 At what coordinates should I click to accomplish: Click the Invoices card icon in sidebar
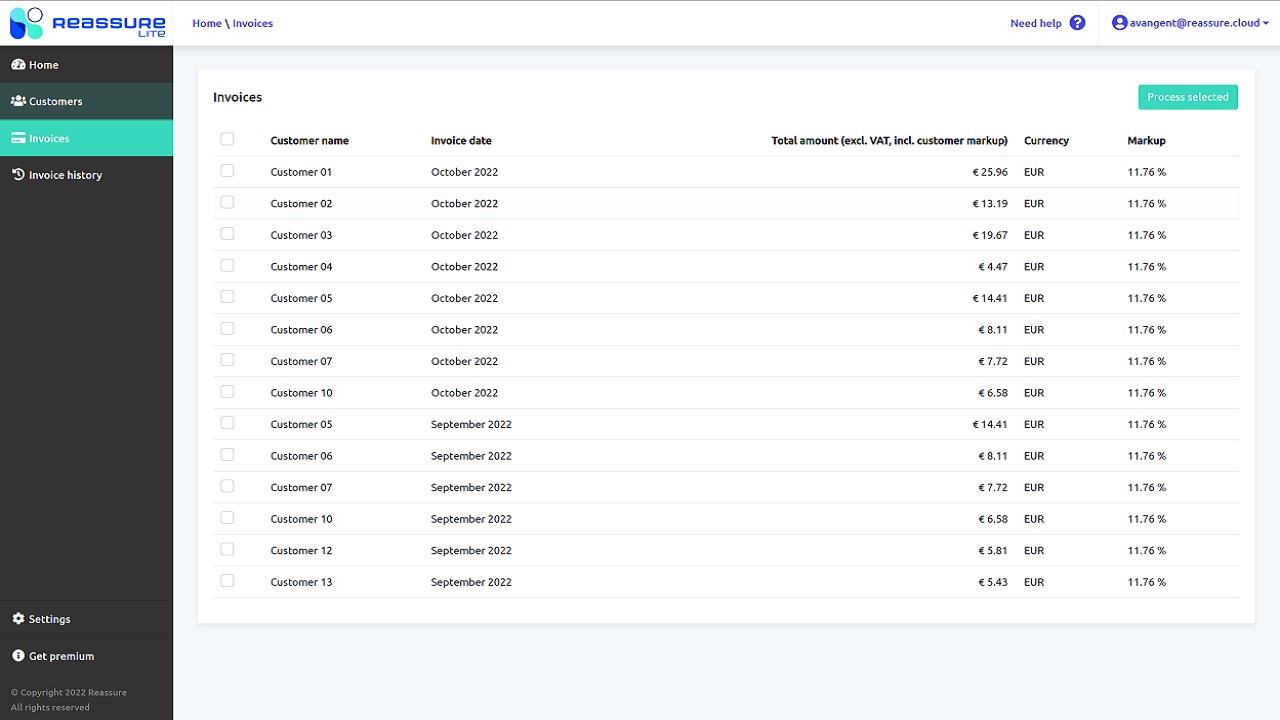tap(18, 139)
